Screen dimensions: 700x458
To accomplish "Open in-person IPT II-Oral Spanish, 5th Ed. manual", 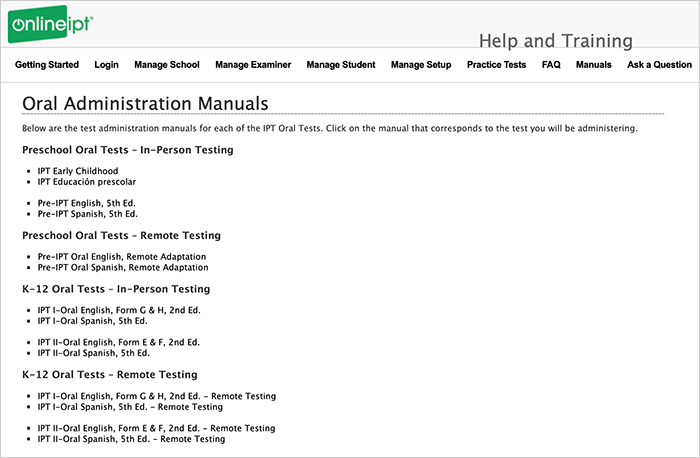I will click(x=94, y=353).
